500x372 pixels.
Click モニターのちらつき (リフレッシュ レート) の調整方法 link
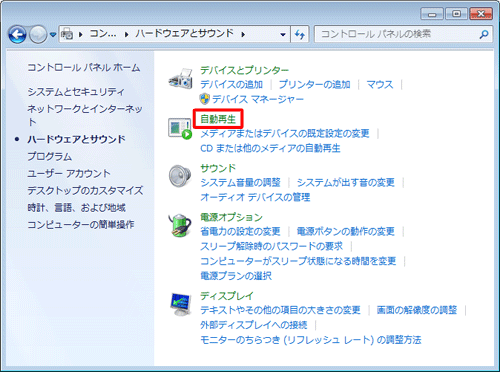coord(311,340)
